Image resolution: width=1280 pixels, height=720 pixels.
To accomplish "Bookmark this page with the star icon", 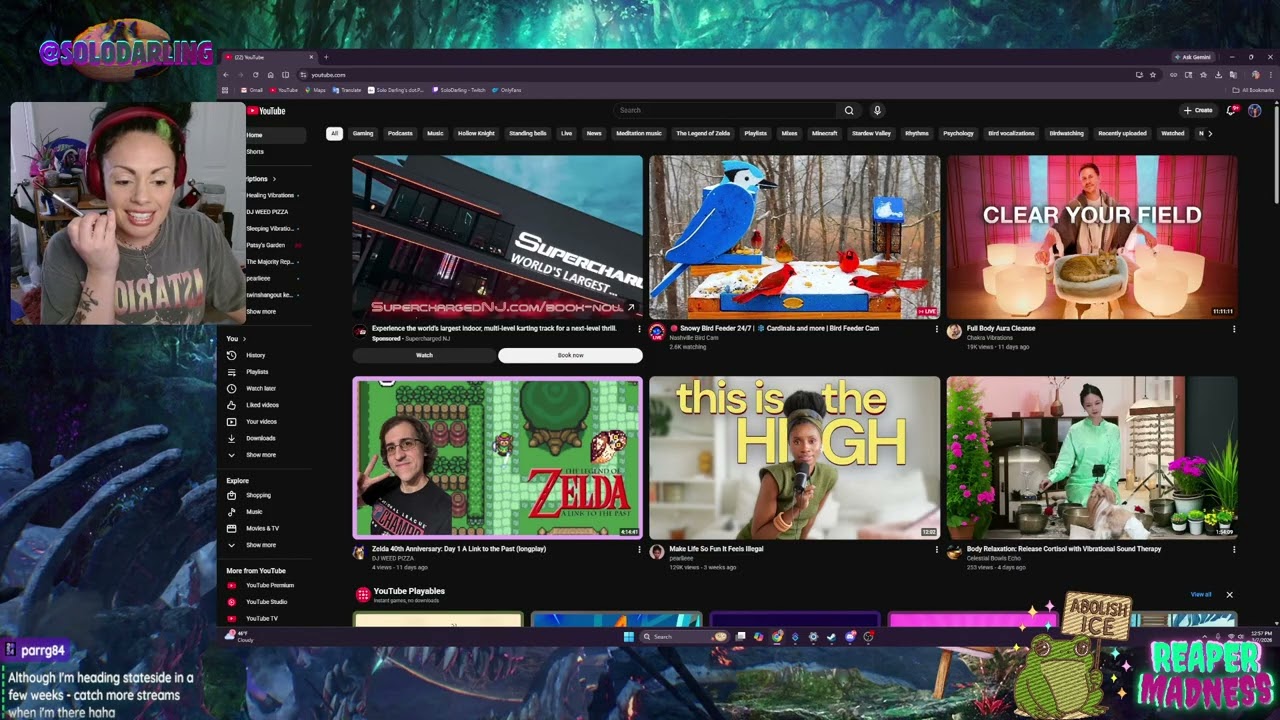I will [x=1153, y=75].
